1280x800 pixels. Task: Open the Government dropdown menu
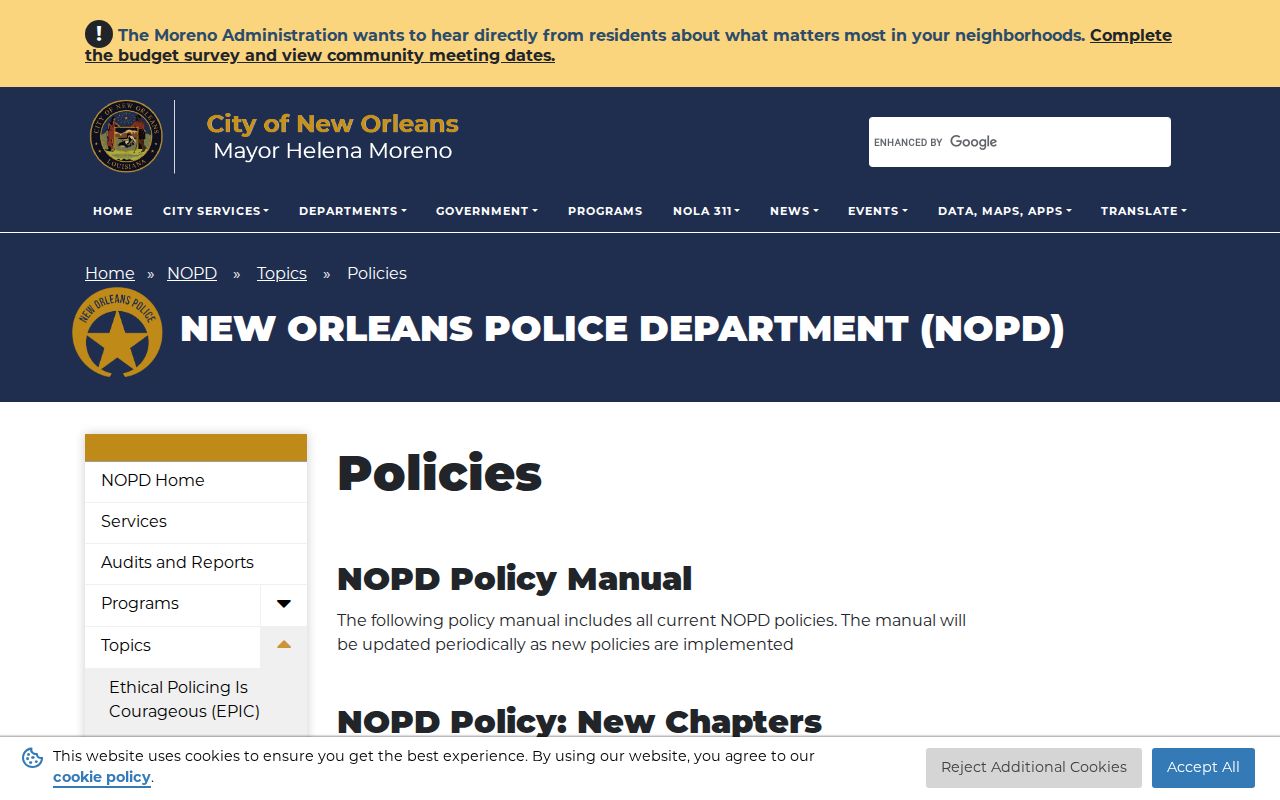487,211
